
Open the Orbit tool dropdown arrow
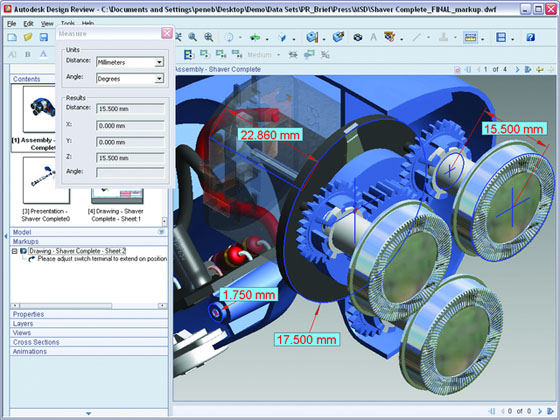coord(240,38)
